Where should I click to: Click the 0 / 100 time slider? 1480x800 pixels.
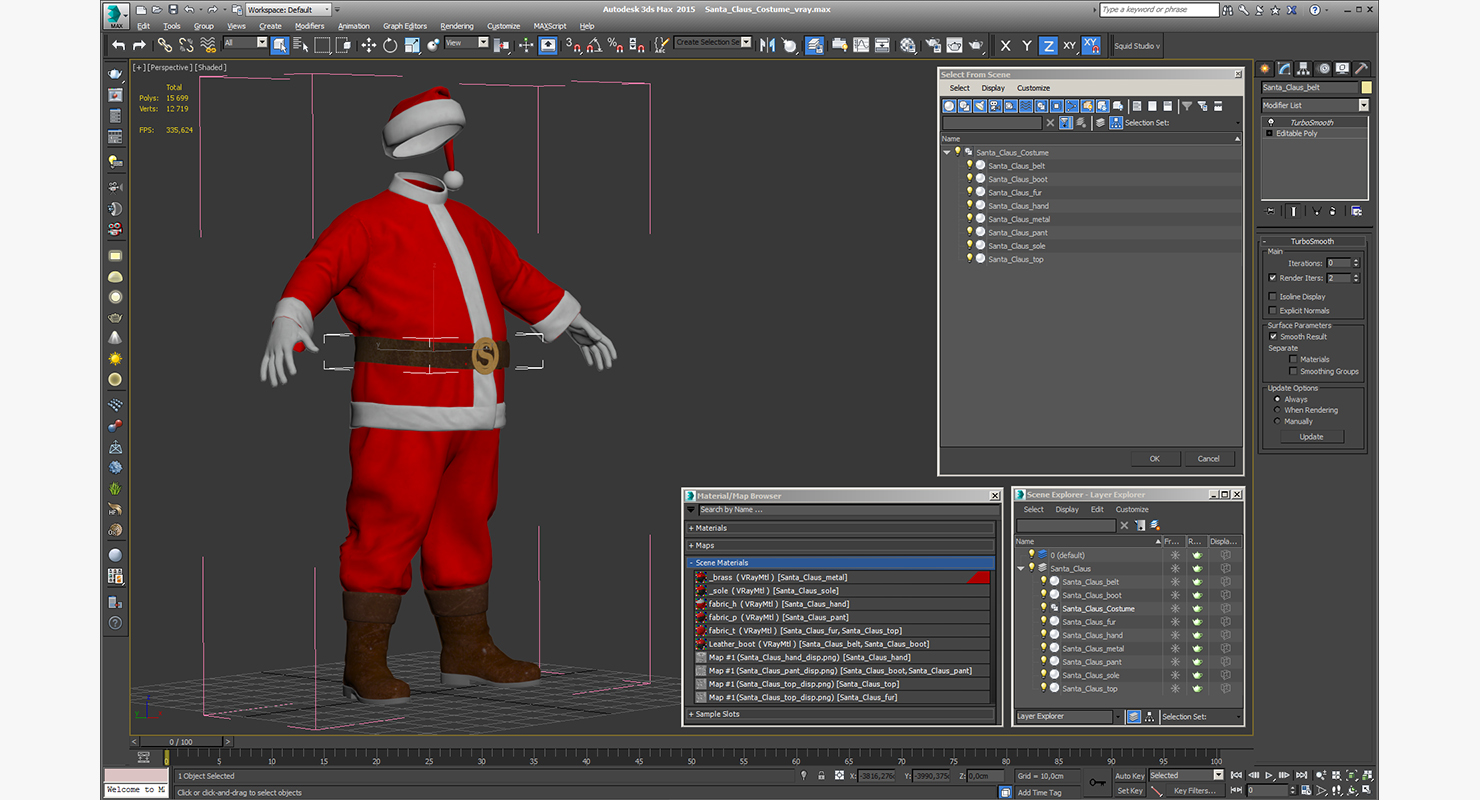click(181, 742)
